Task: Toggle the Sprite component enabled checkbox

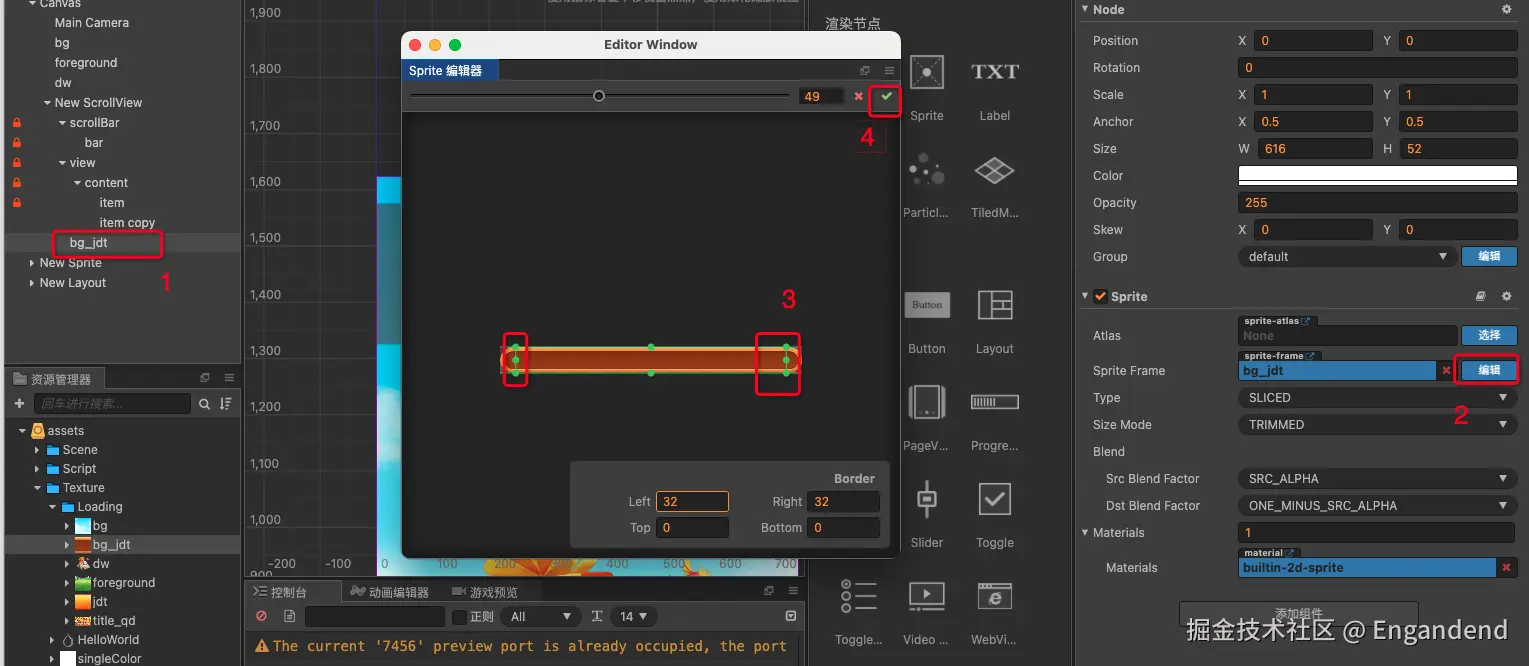Action: pos(1100,296)
